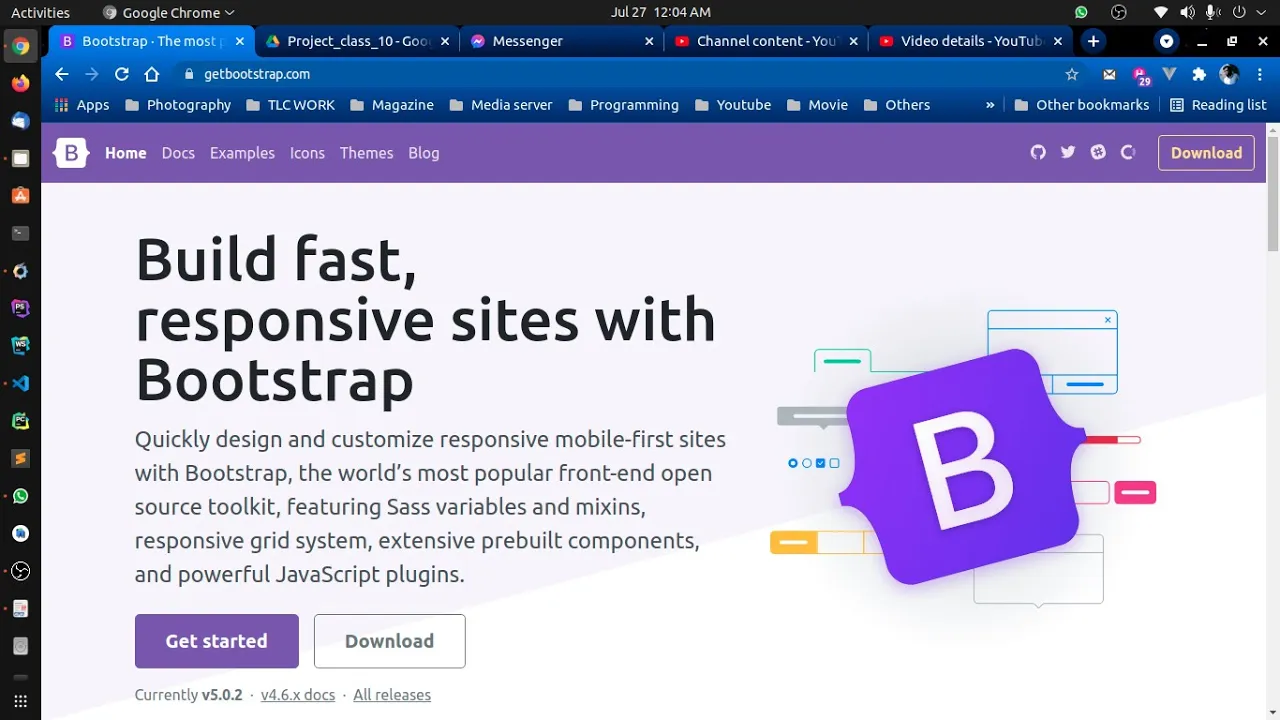The width and height of the screenshot is (1280, 720).
Task: Open the Bootstrap GitHub icon link
Action: click(1038, 152)
